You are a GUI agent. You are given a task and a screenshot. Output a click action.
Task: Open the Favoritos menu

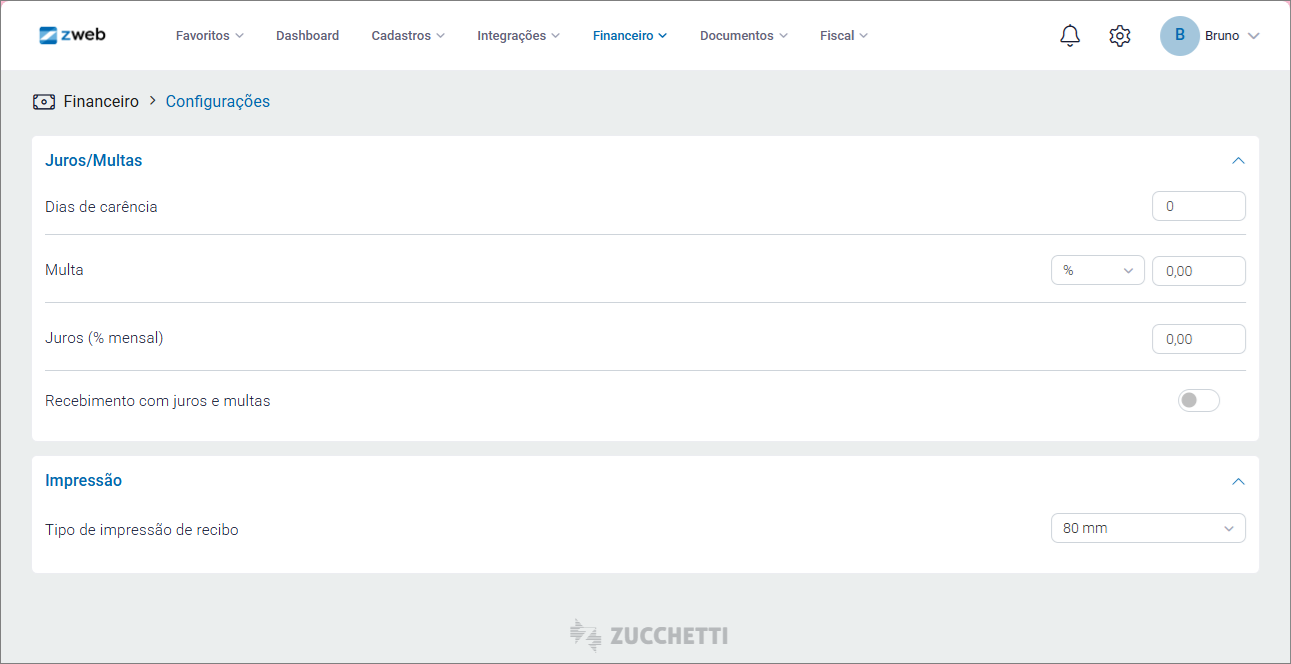pos(209,36)
